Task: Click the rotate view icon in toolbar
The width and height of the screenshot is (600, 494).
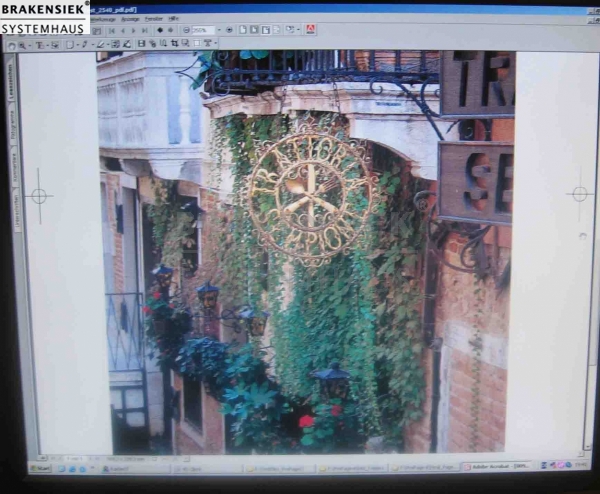Action: tap(290, 30)
